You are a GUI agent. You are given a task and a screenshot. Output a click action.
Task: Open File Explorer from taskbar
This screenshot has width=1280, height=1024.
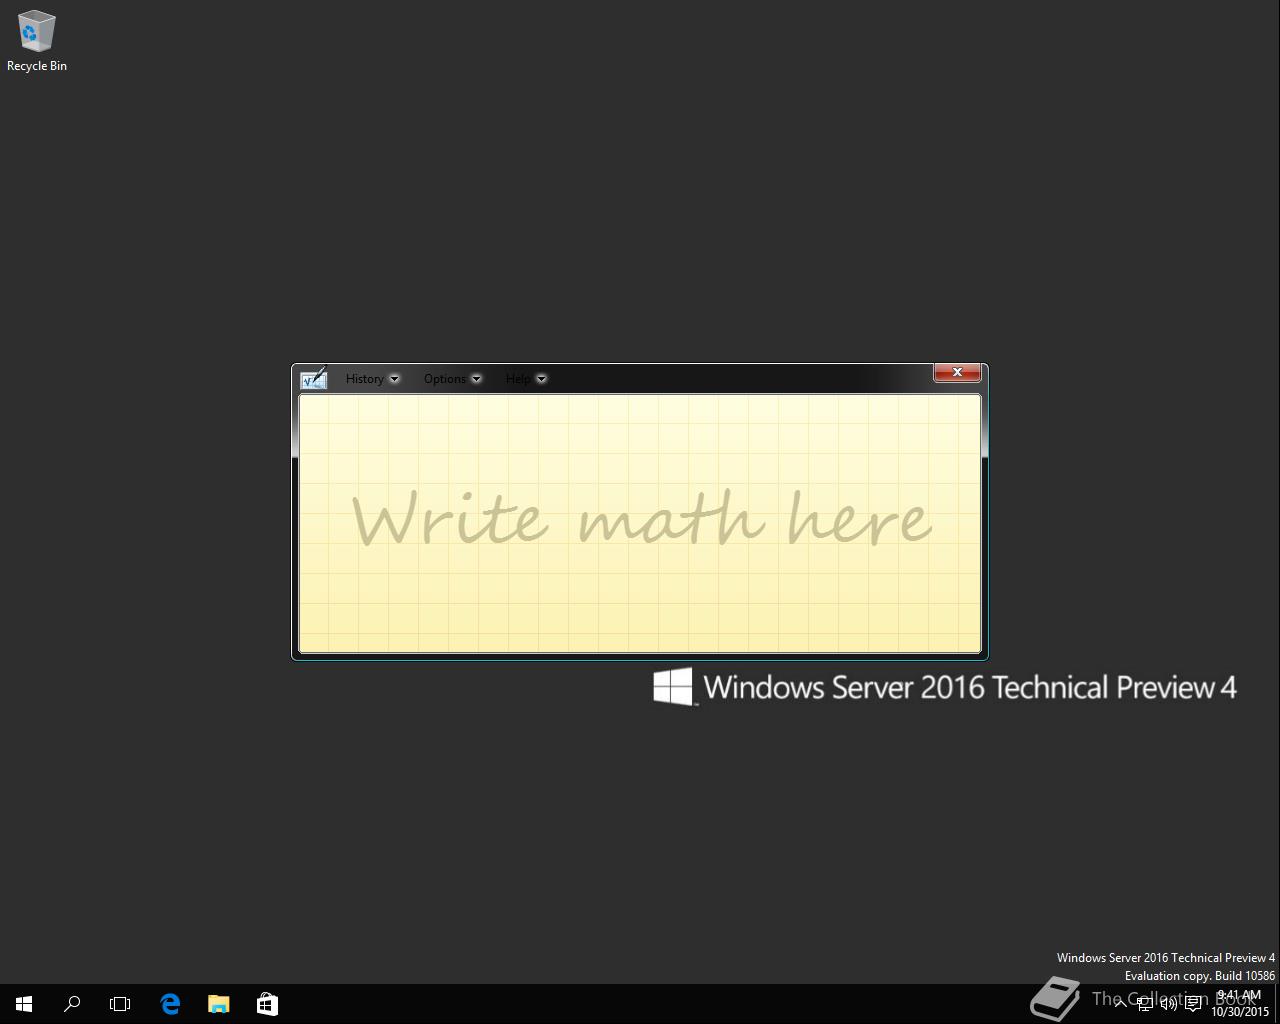[x=218, y=1004]
